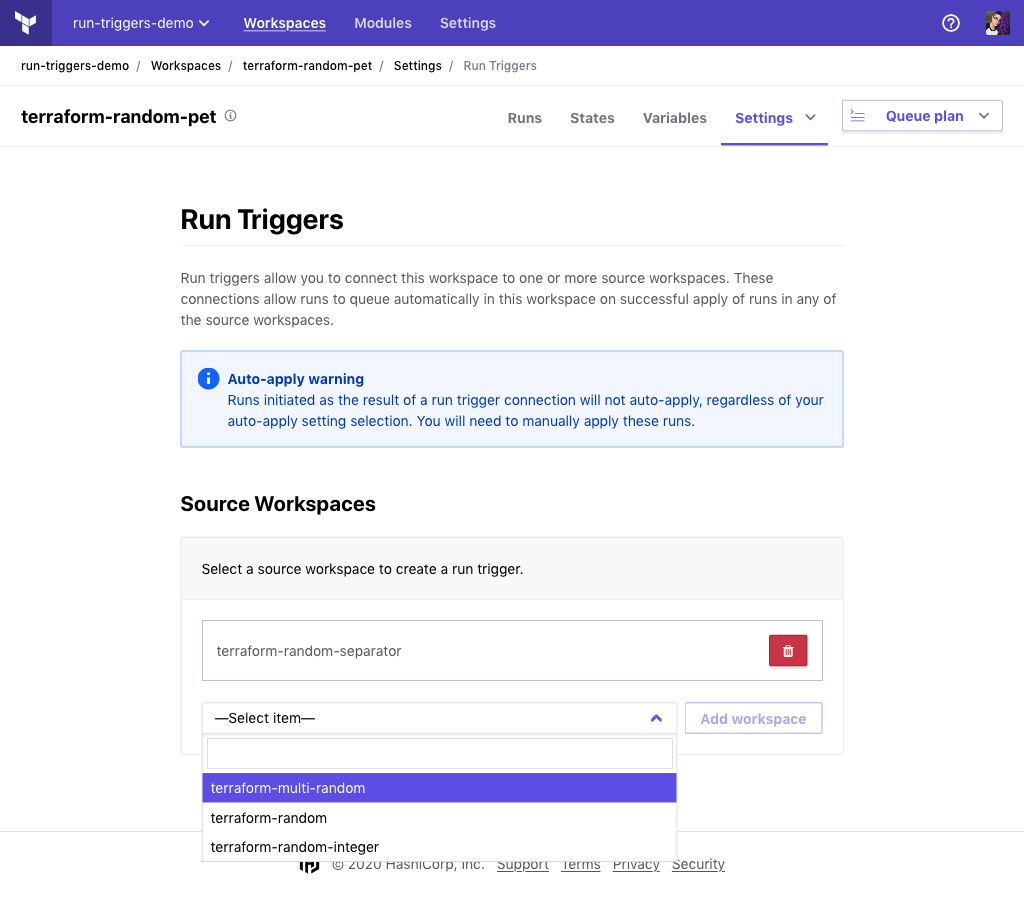The image size is (1024, 900).
Task: Select terraform-multi-random option
Action: click(x=440, y=788)
